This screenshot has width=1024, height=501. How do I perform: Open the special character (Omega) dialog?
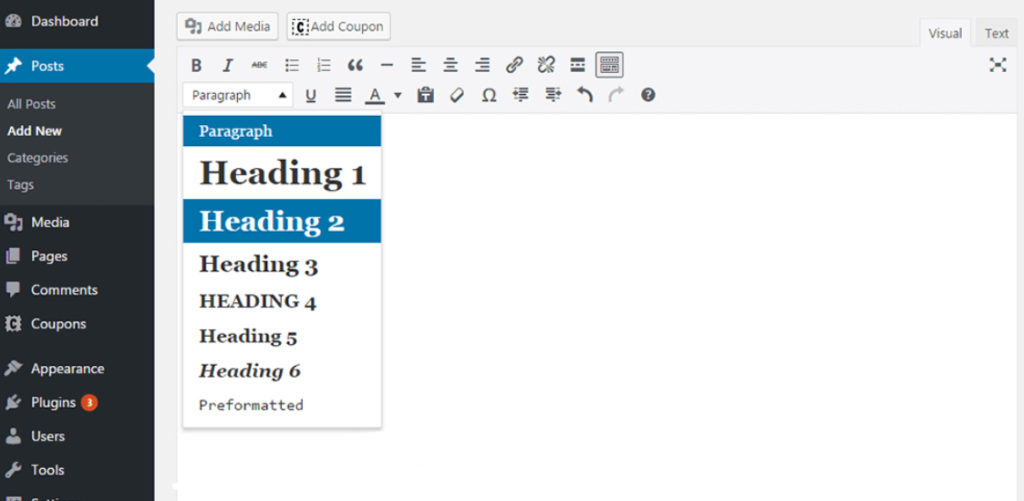coord(488,95)
